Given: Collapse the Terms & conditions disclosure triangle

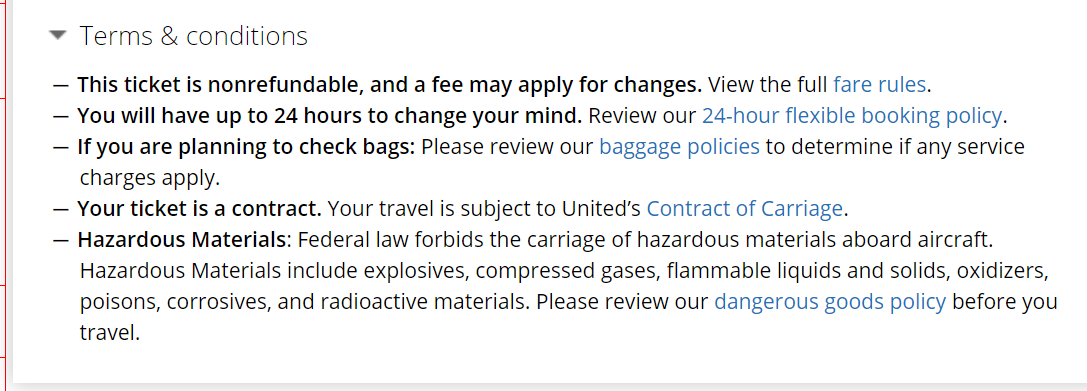Looking at the screenshot, I should pyautogui.click(x=58, y=34).
